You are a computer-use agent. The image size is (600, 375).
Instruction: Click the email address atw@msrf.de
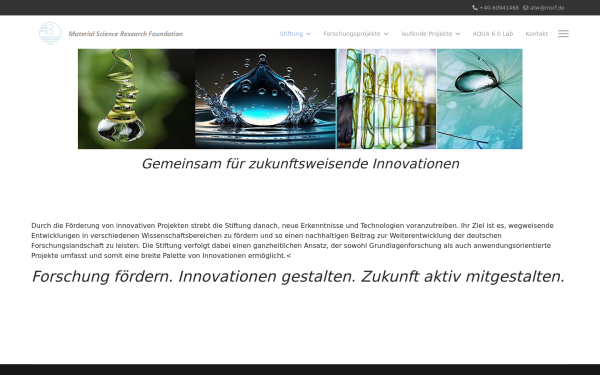coord(547,8)
